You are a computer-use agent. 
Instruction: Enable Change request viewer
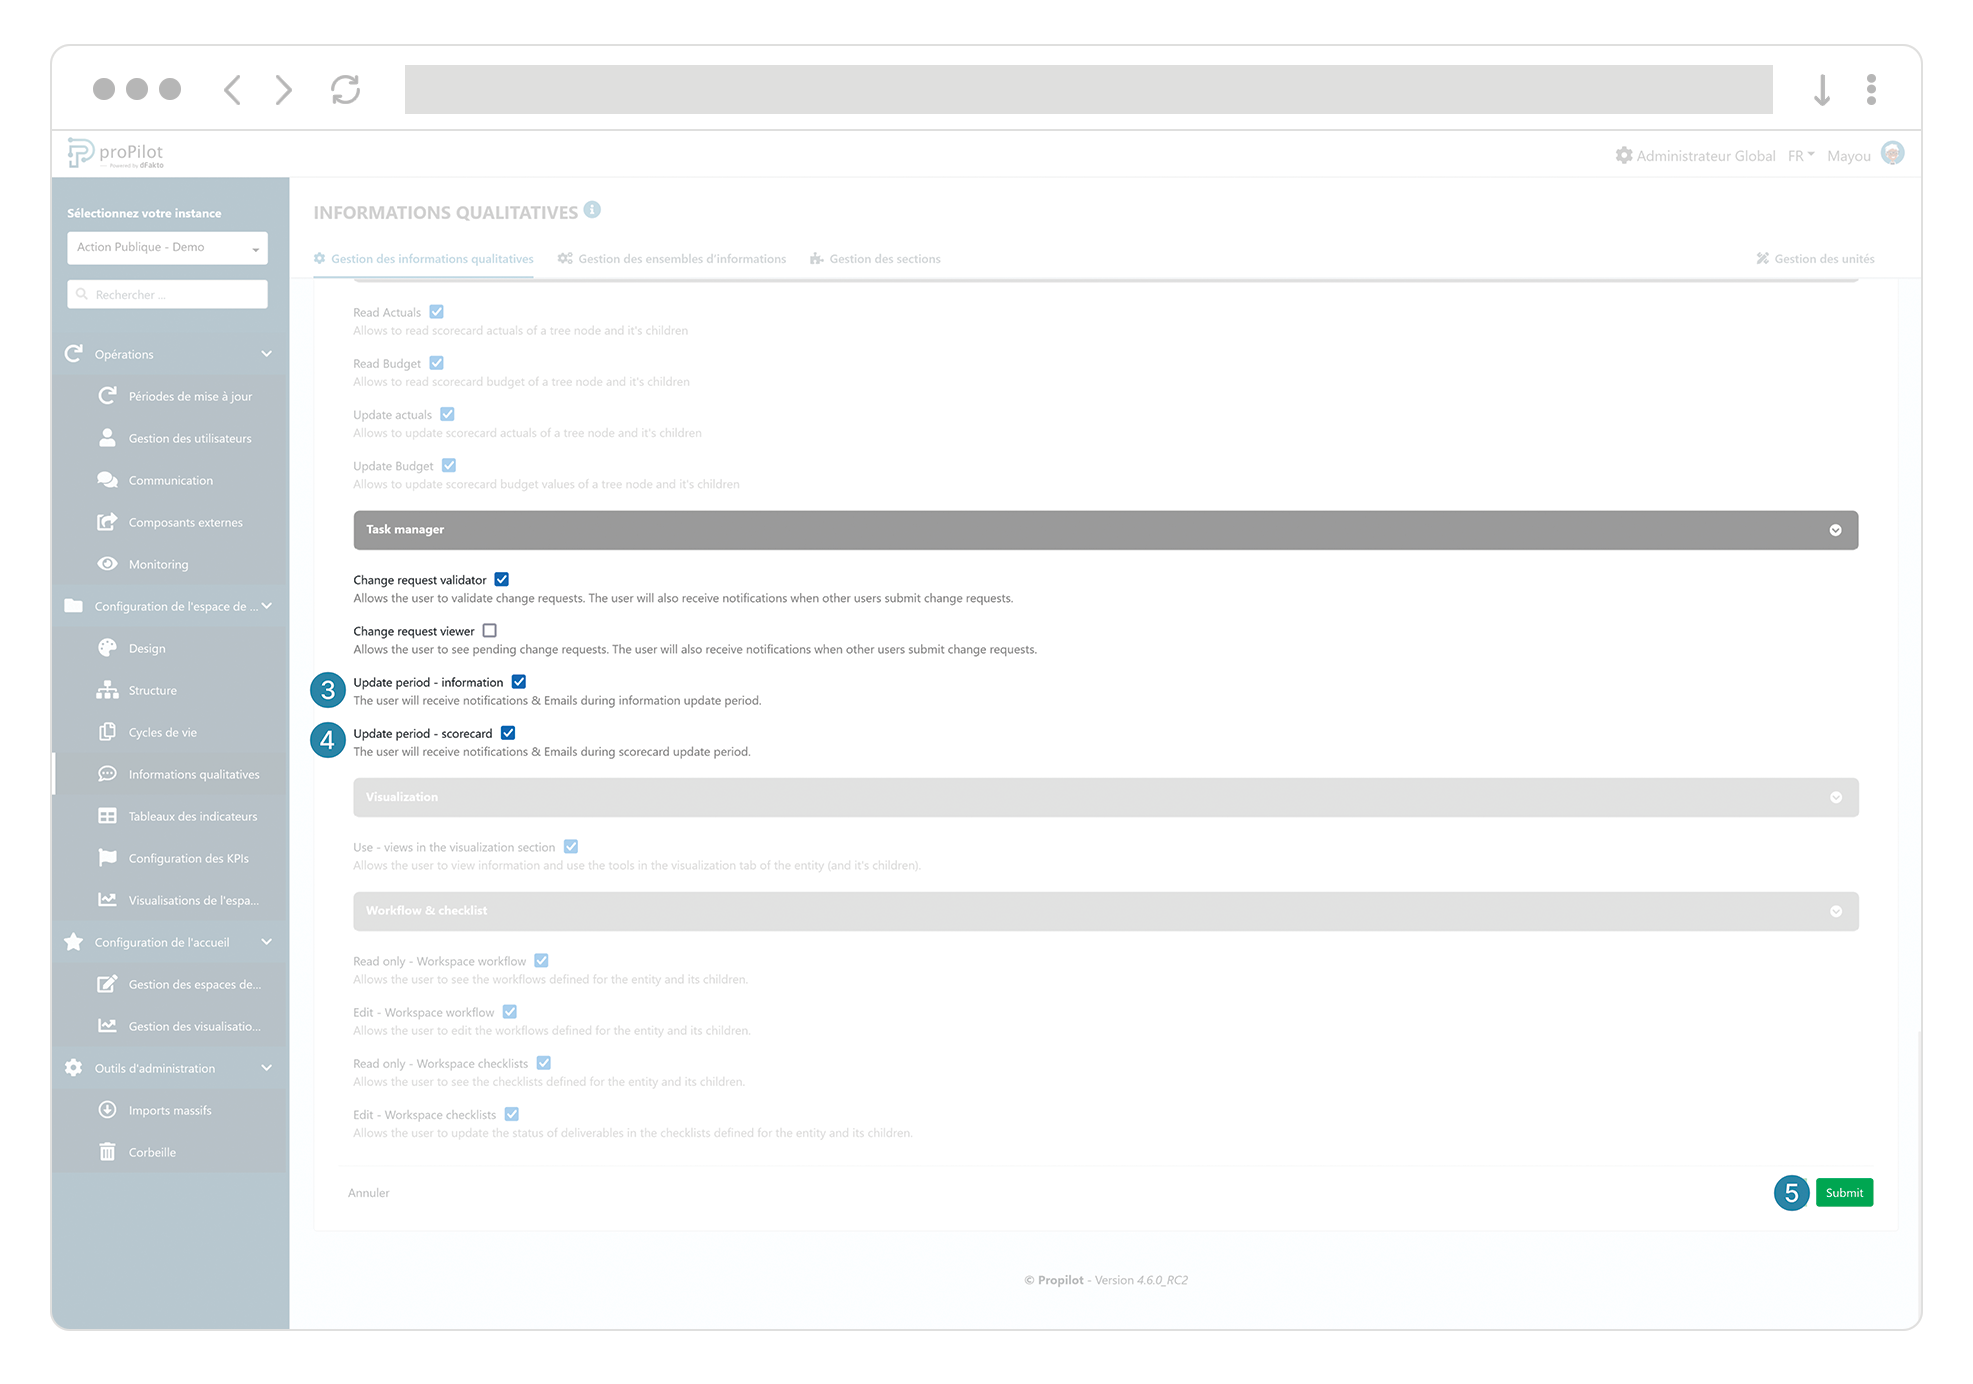coord(489,630)
